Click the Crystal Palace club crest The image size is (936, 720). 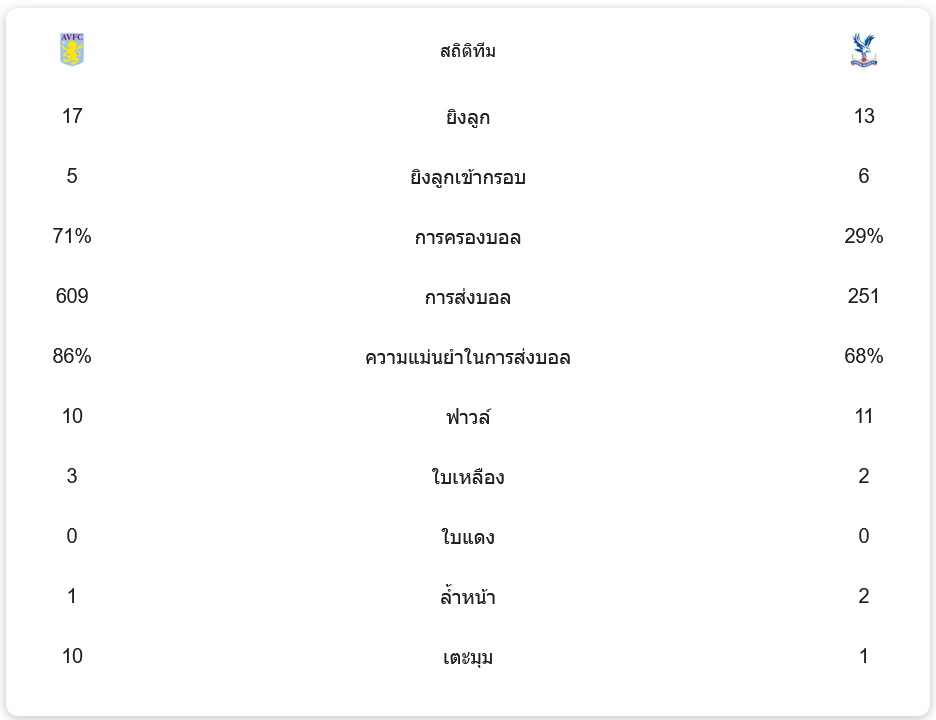tap(863, 50)
